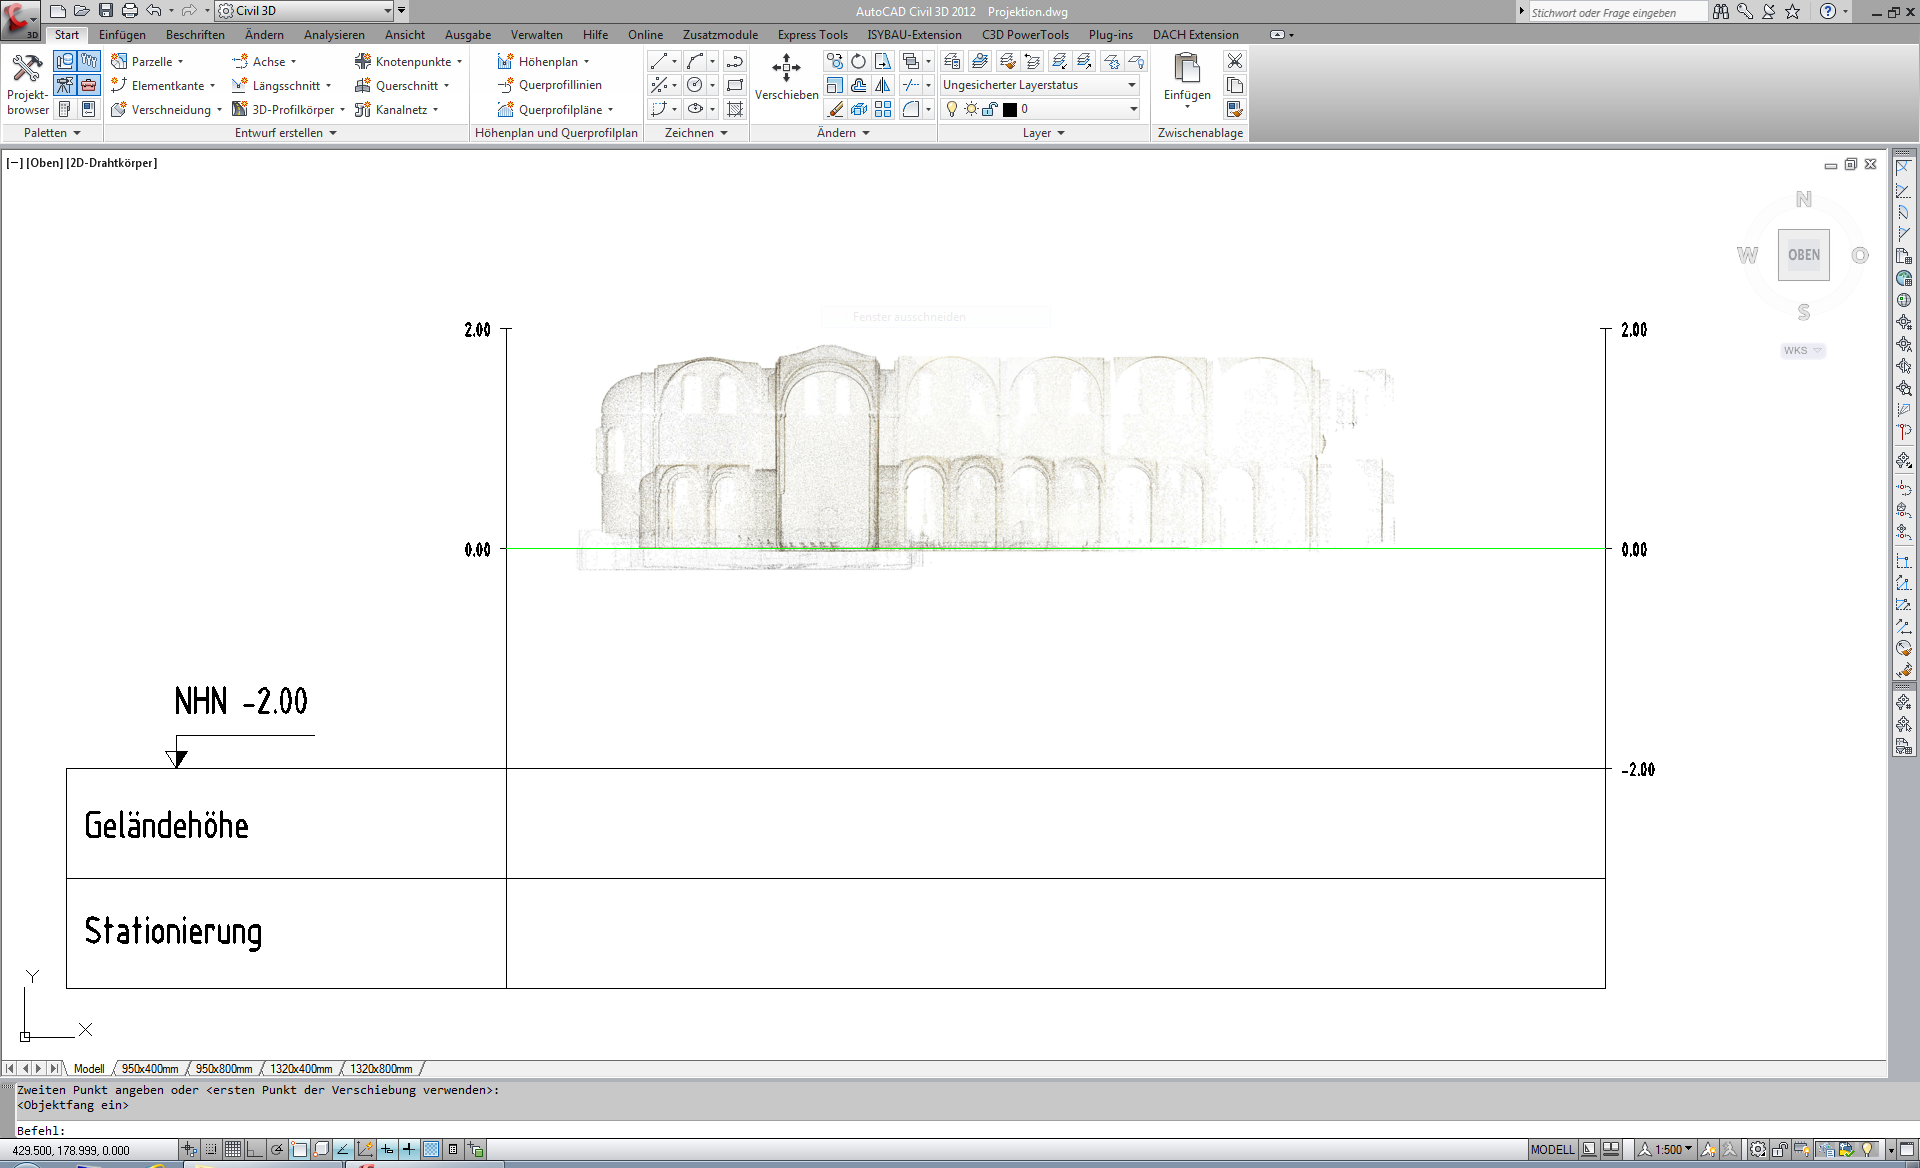Toggle 3D object snap in status bar

coord(321,1149)
